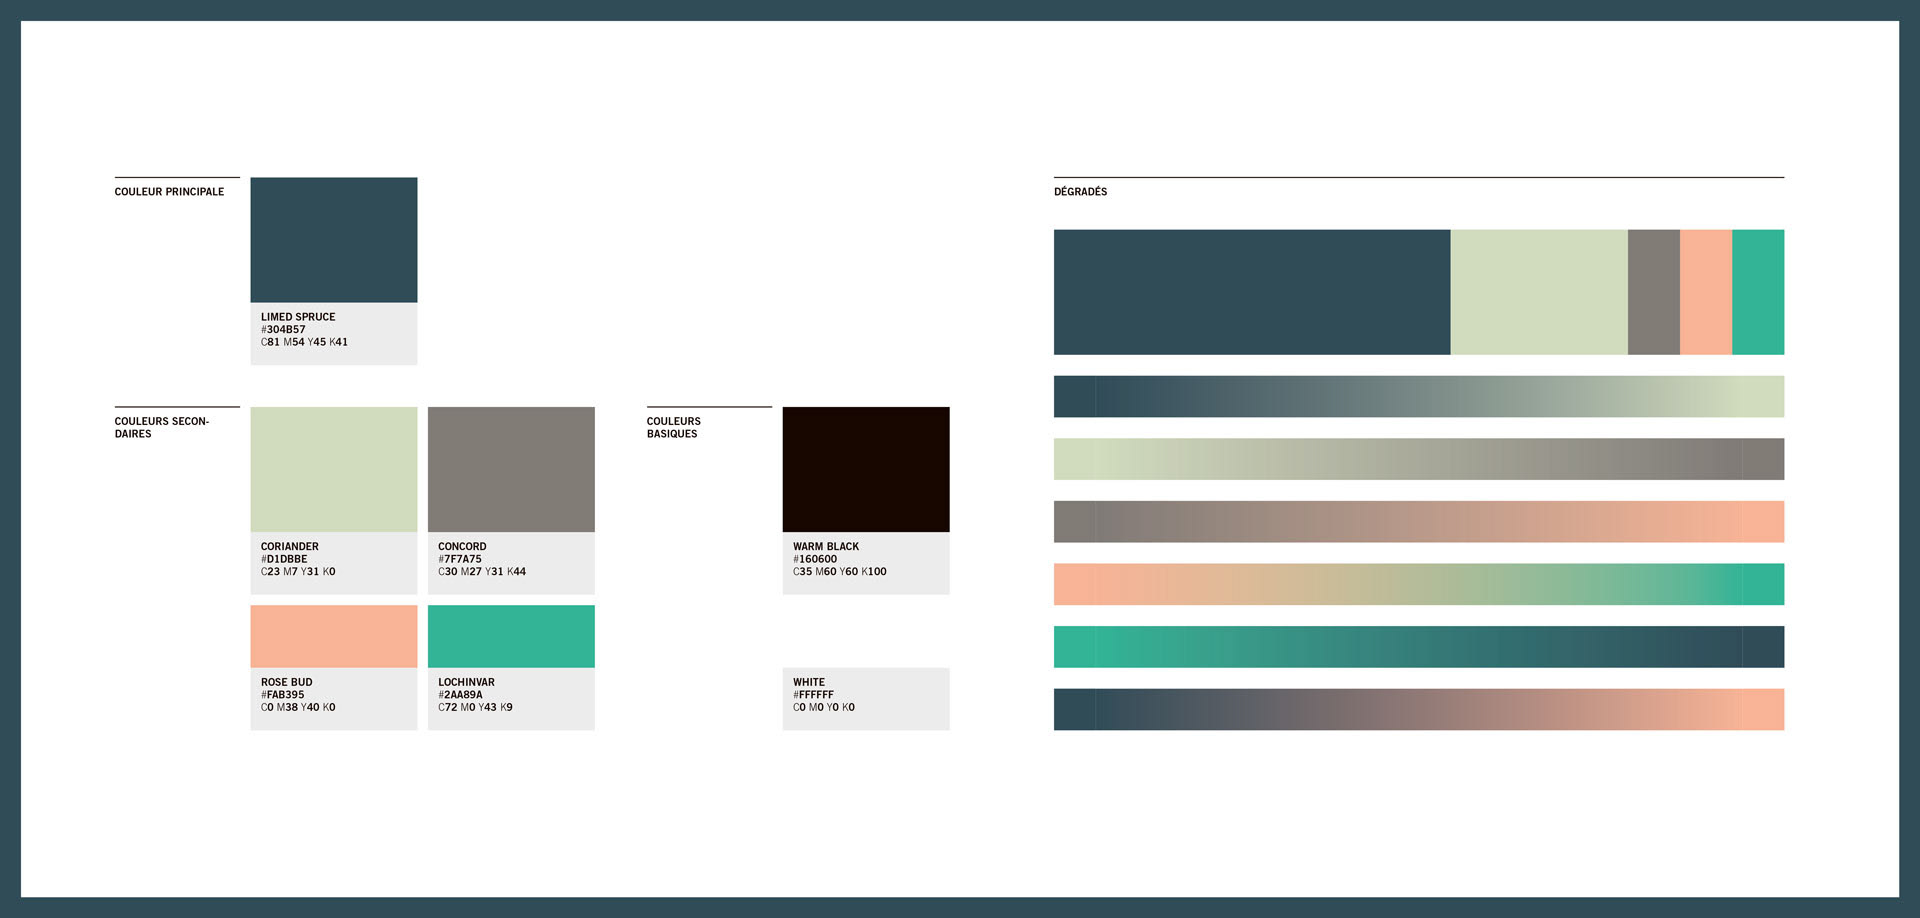Click the DÉGRADÉS heading
The image size is (1920, 918).
[x=1080, y=192]
